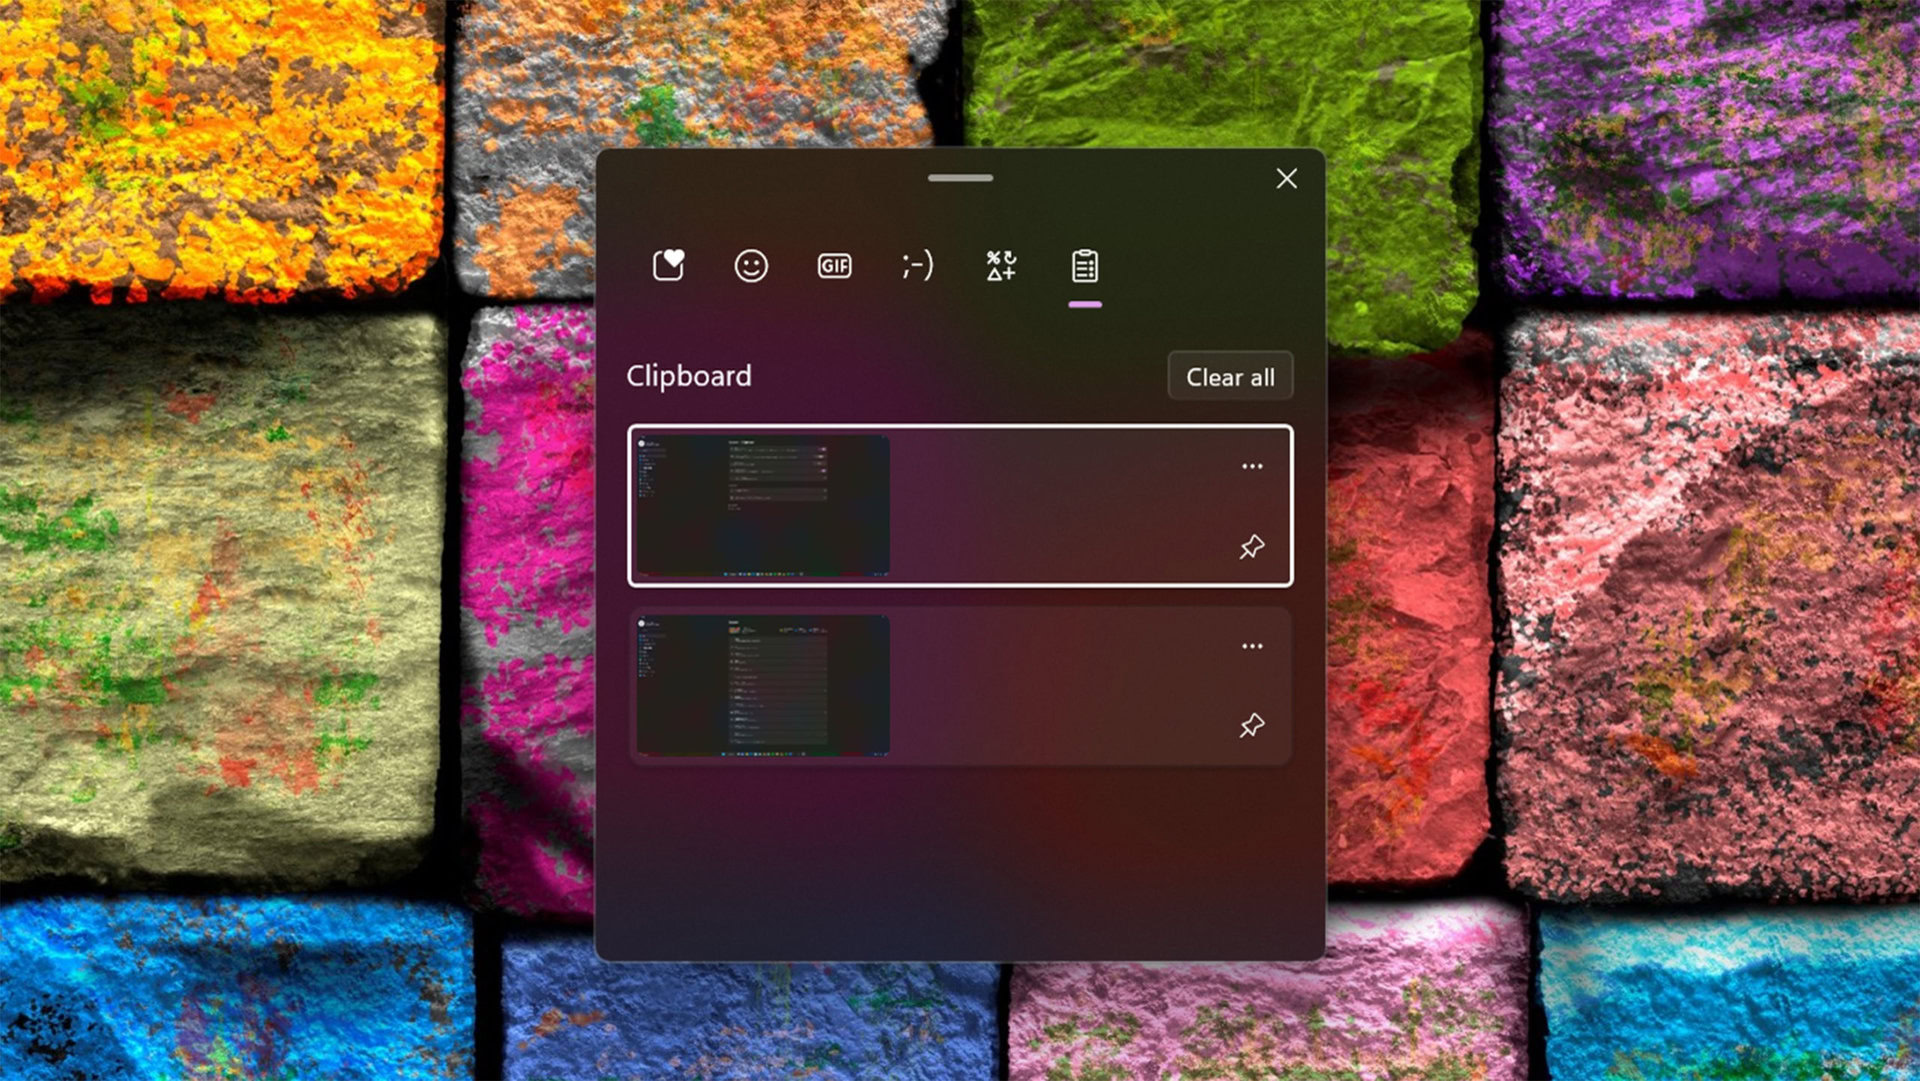
Task: Switch to the Stickers tab
Action: 669,265
